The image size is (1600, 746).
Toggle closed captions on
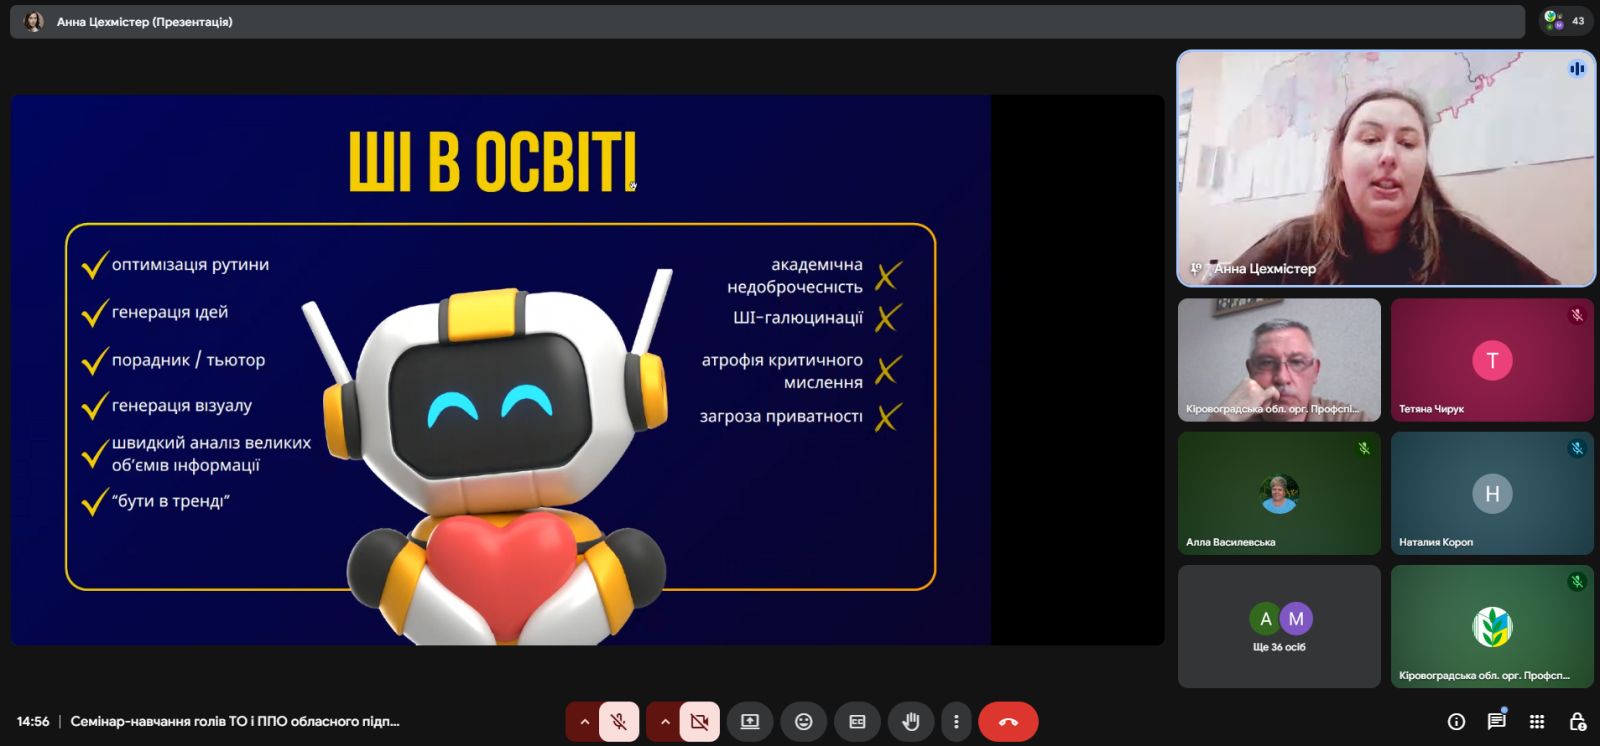[x=857, y=721]
